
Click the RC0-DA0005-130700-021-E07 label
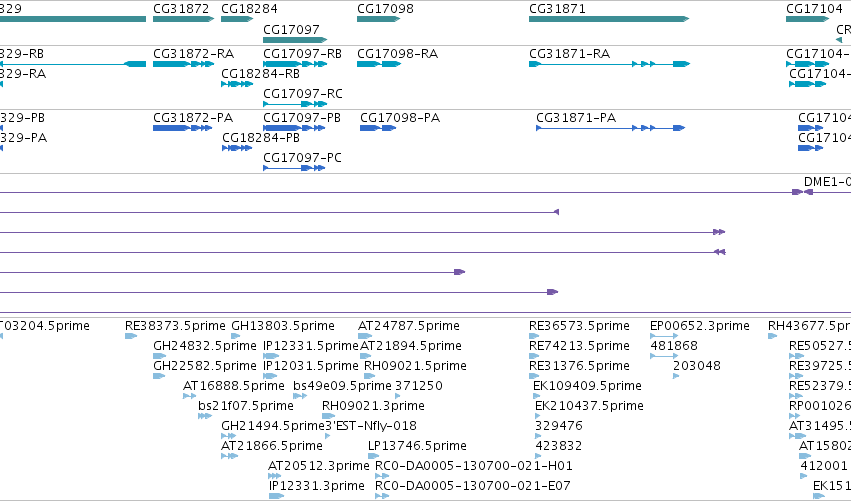[473, 486]
